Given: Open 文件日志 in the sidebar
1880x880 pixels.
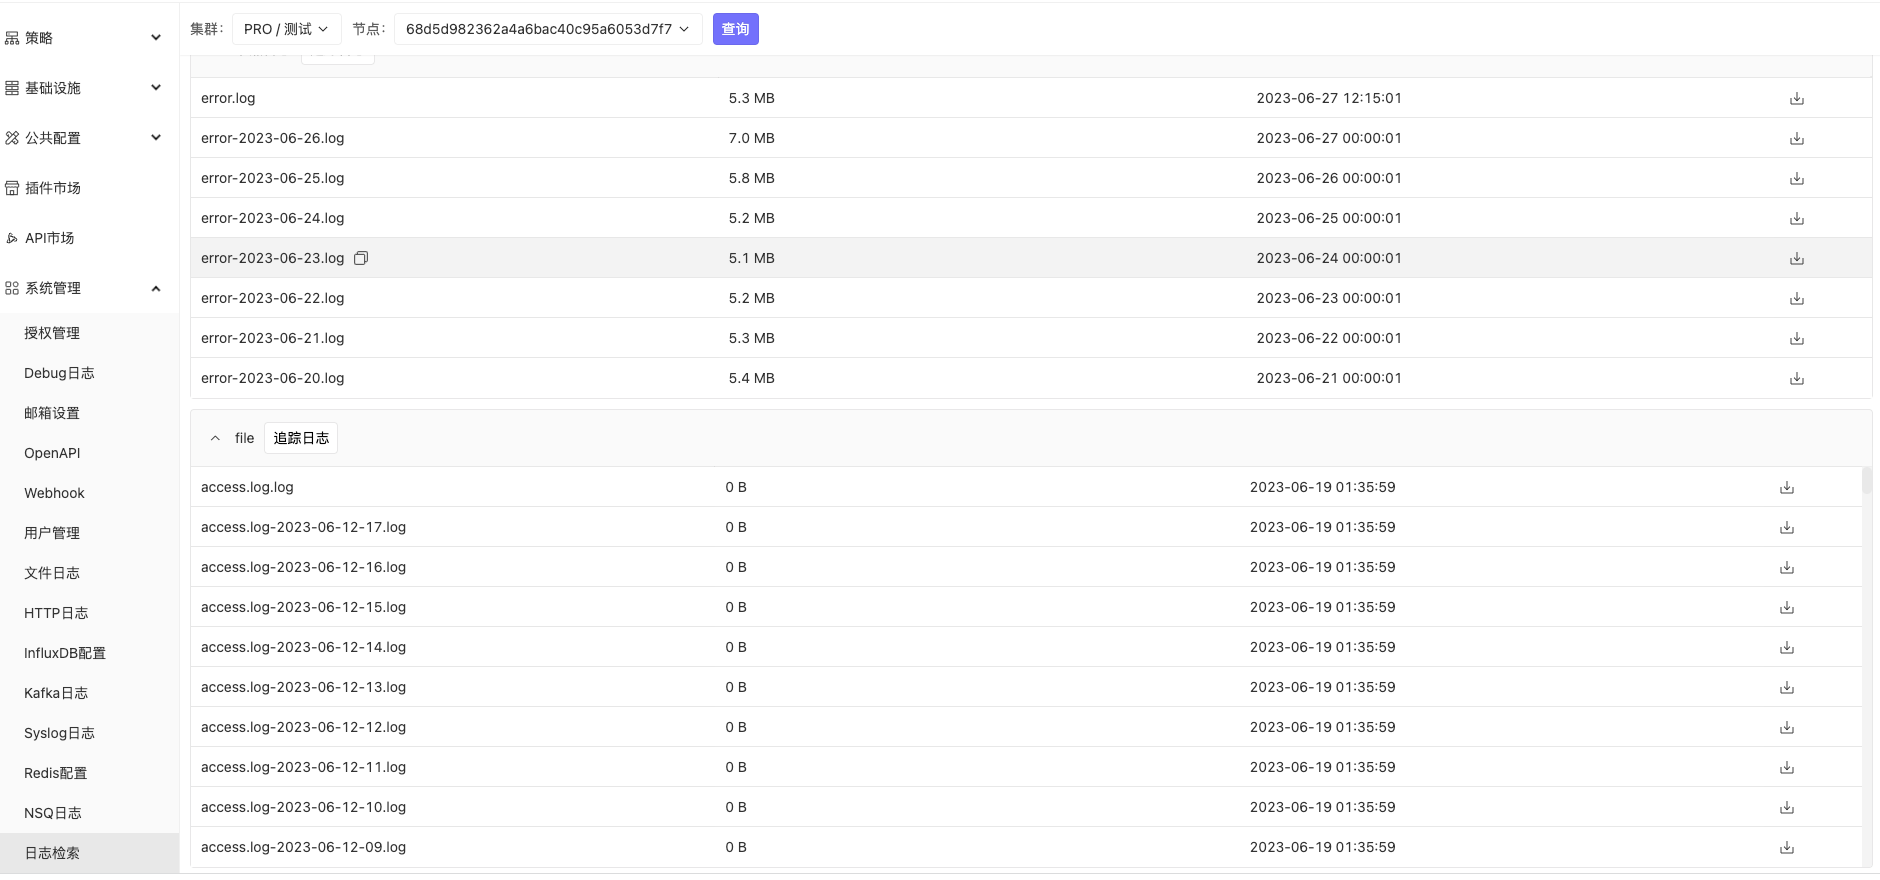Looking at the screenshot, I should (x=52, y=573).
